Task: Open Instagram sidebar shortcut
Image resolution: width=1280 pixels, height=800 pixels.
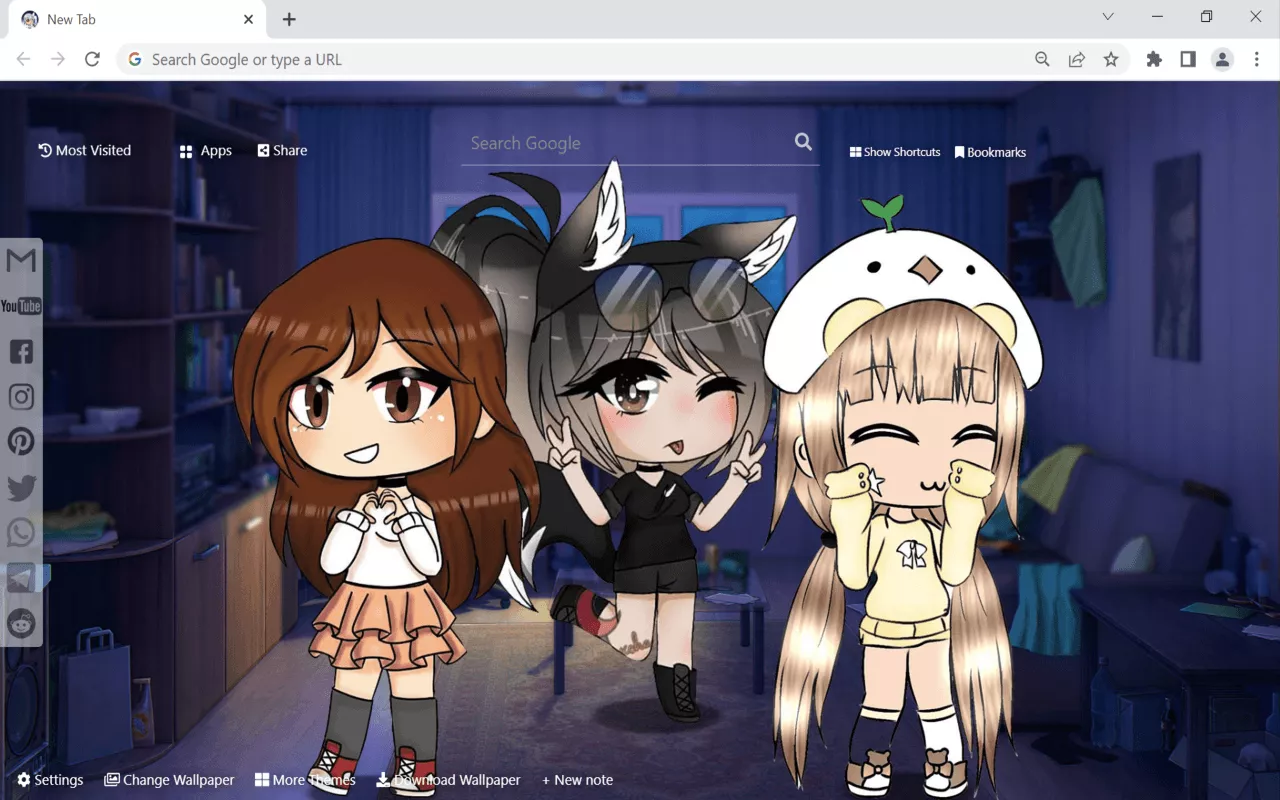Action: [x=21, y=397]
